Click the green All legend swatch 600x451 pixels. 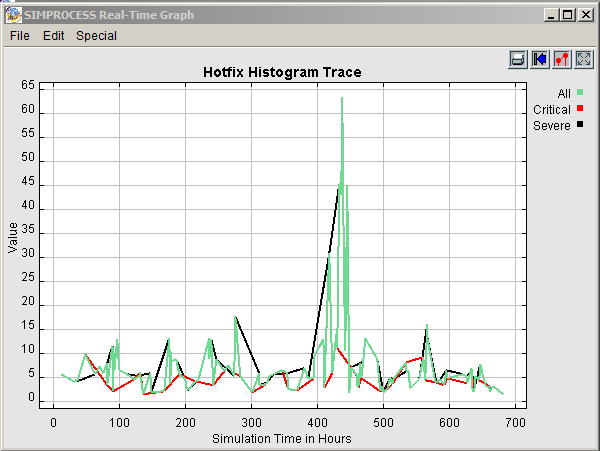tap(580, 92)
